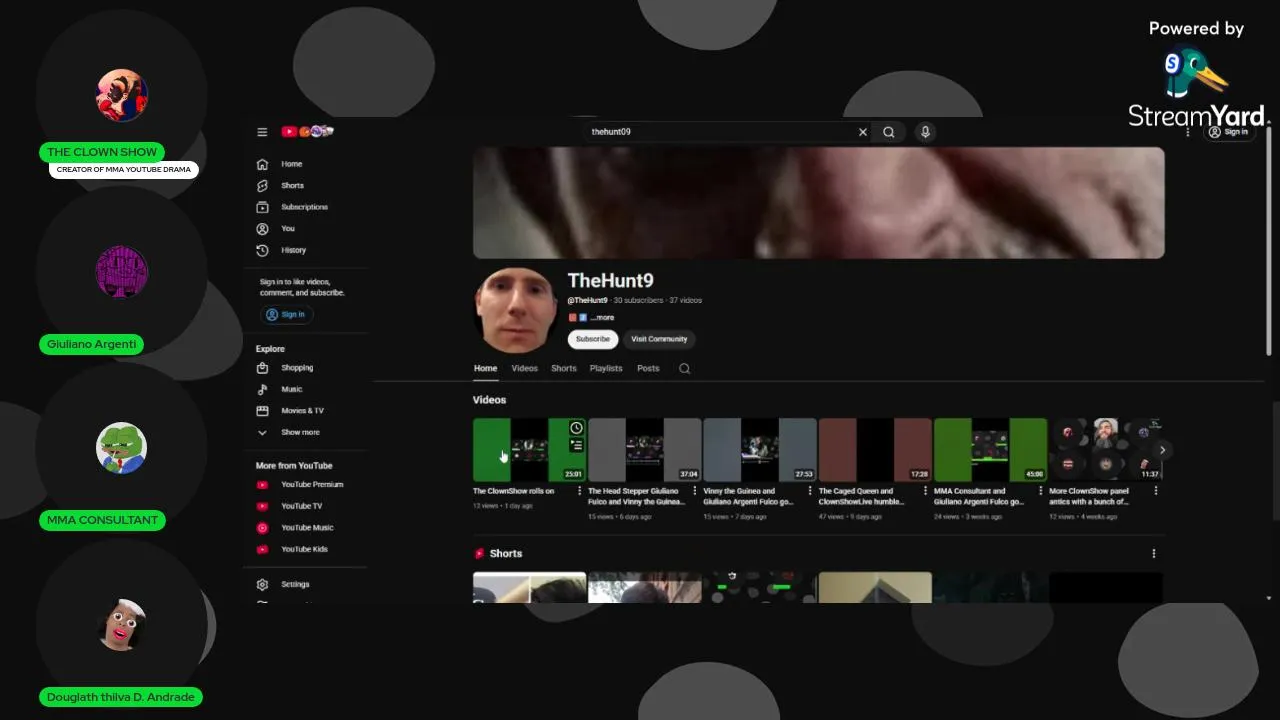Click Visit Community button
Image resolution: width=1280 pixels, height=720 pixels.
click(x=659, y=339)
